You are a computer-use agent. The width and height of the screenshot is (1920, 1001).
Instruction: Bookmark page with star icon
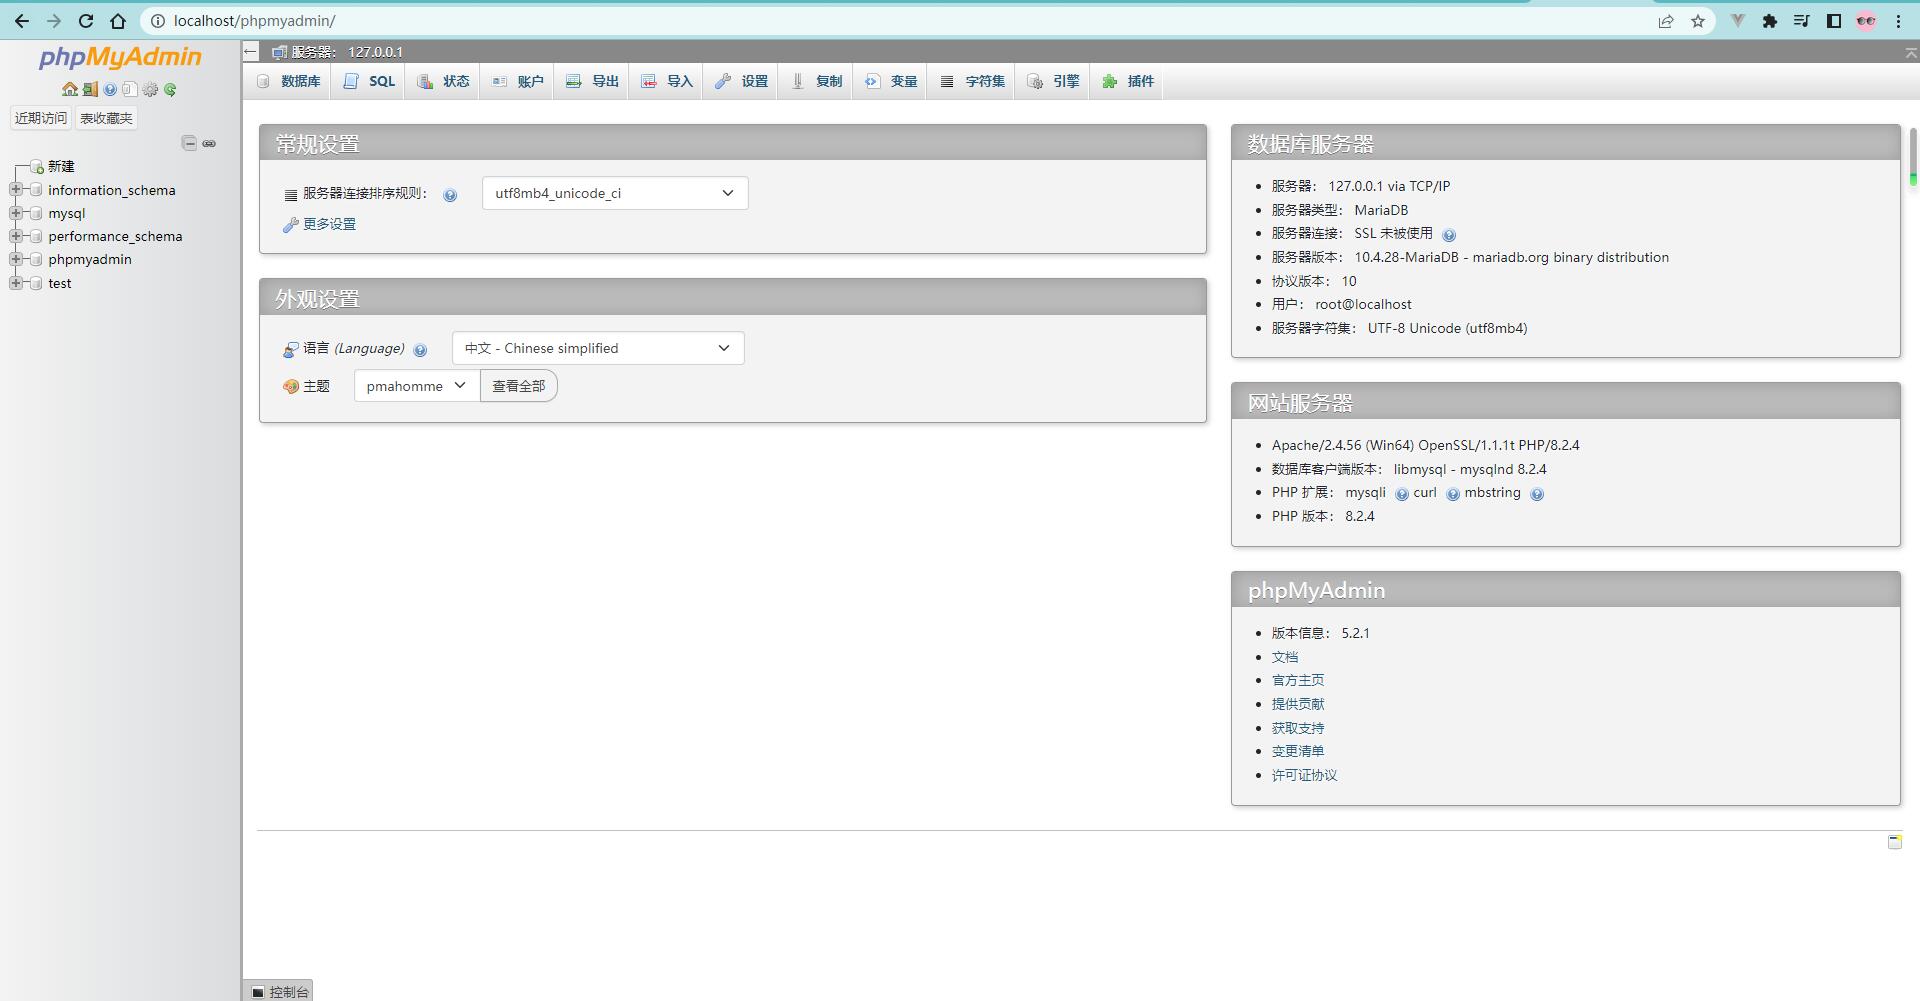tap(1697, 21)
